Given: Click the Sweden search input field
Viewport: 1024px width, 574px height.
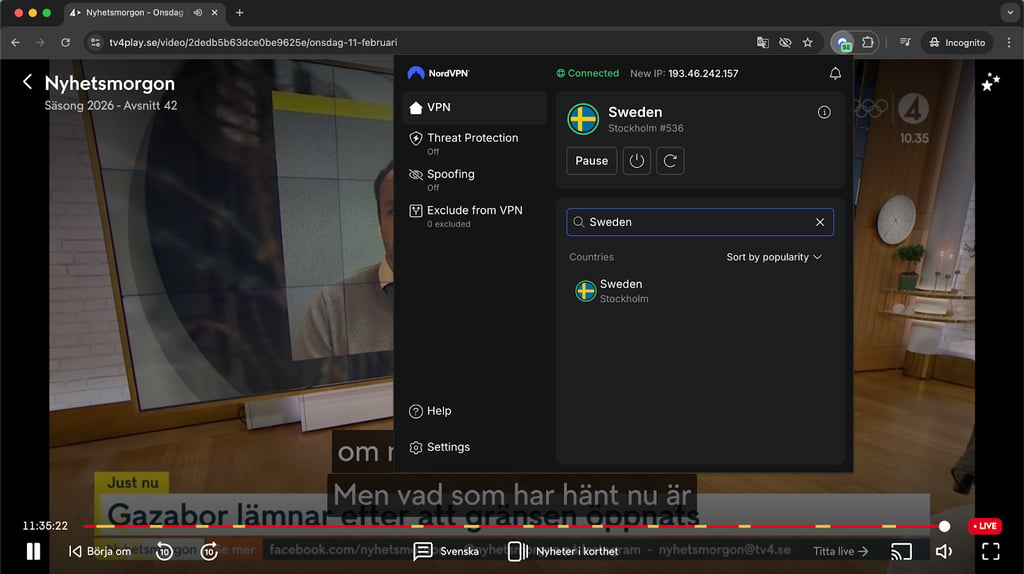Looking at the screenshot, I should (x=699, y=222).
